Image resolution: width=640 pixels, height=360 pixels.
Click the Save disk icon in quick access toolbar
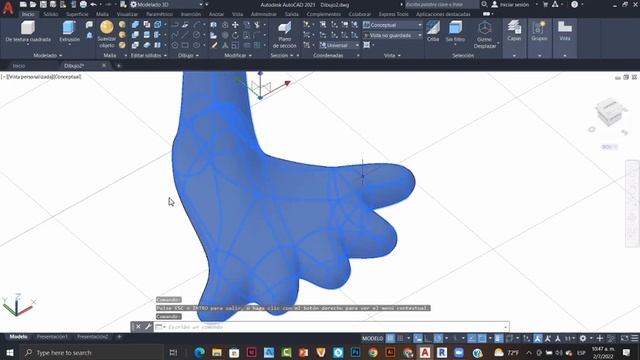[x=43, y=4]
